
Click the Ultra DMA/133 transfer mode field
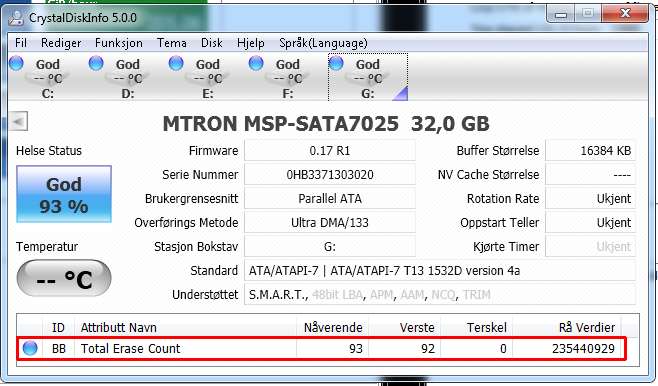[330, 222]
